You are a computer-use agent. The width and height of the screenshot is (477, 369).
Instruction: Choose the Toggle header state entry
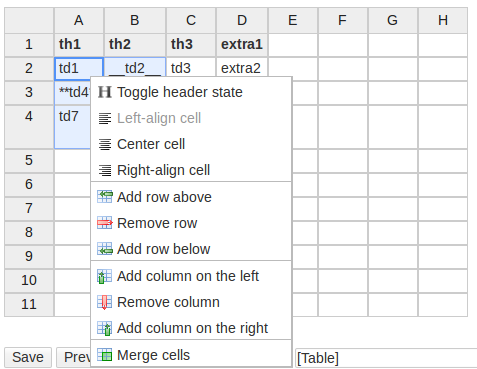pyautogui.click(x=191, y=92)
